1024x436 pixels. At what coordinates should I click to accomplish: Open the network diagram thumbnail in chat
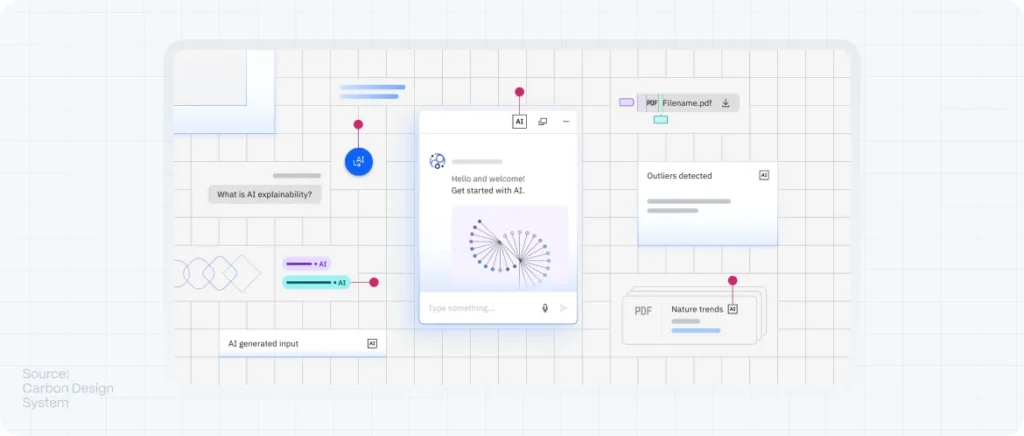509,247
